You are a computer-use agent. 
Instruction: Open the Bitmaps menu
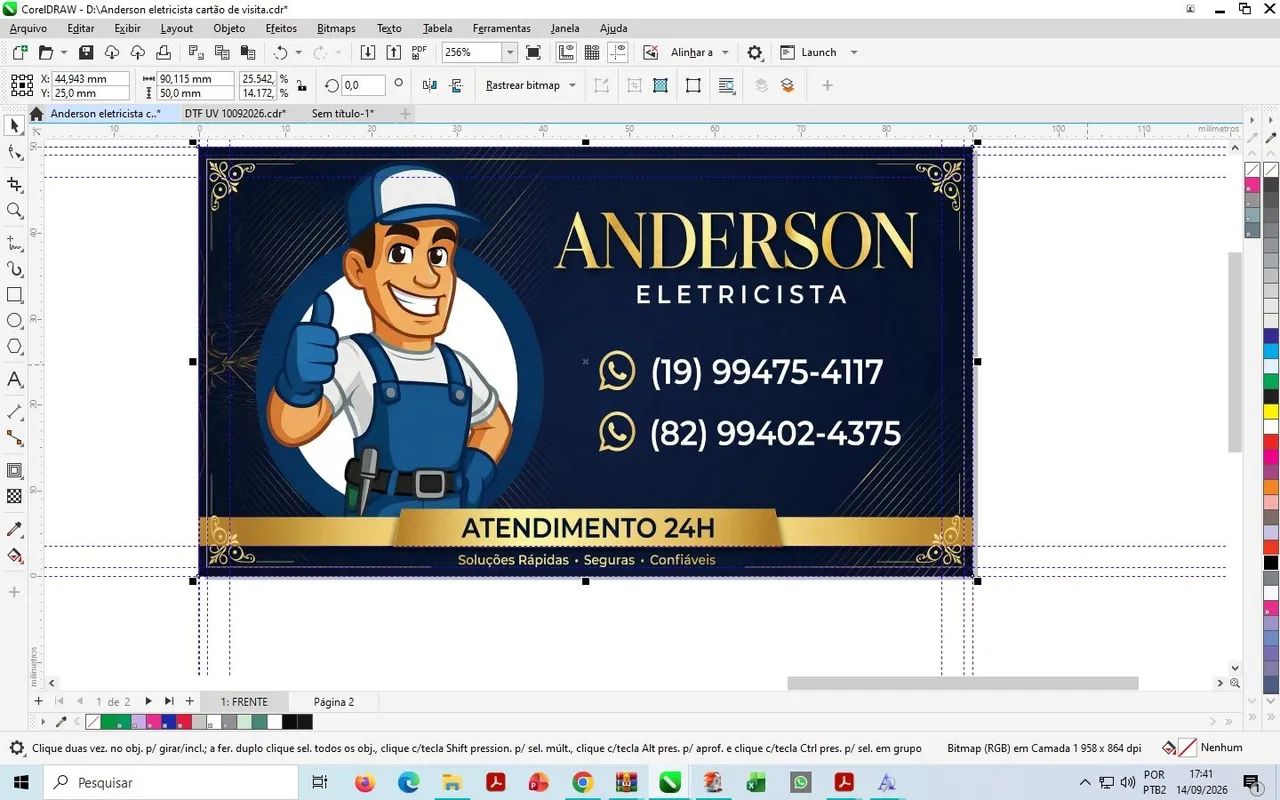click(x=336, y=28)
